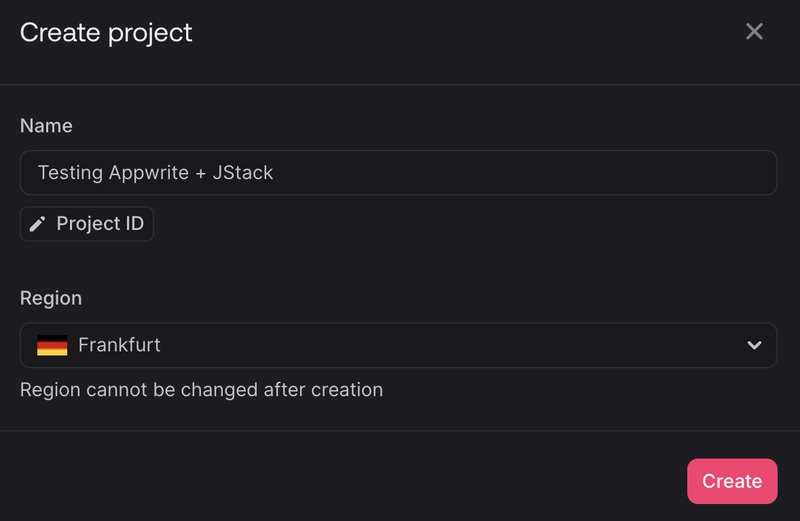The height and width of the screenshot is (521, 800).
Task: Place the cursor after 'JStack' in the Name field
Action: click(276, 172)
